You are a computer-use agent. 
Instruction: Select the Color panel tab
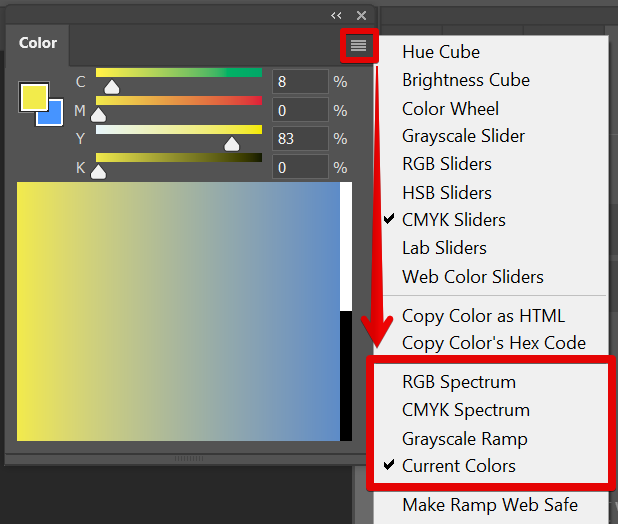[x=38, y=43]
